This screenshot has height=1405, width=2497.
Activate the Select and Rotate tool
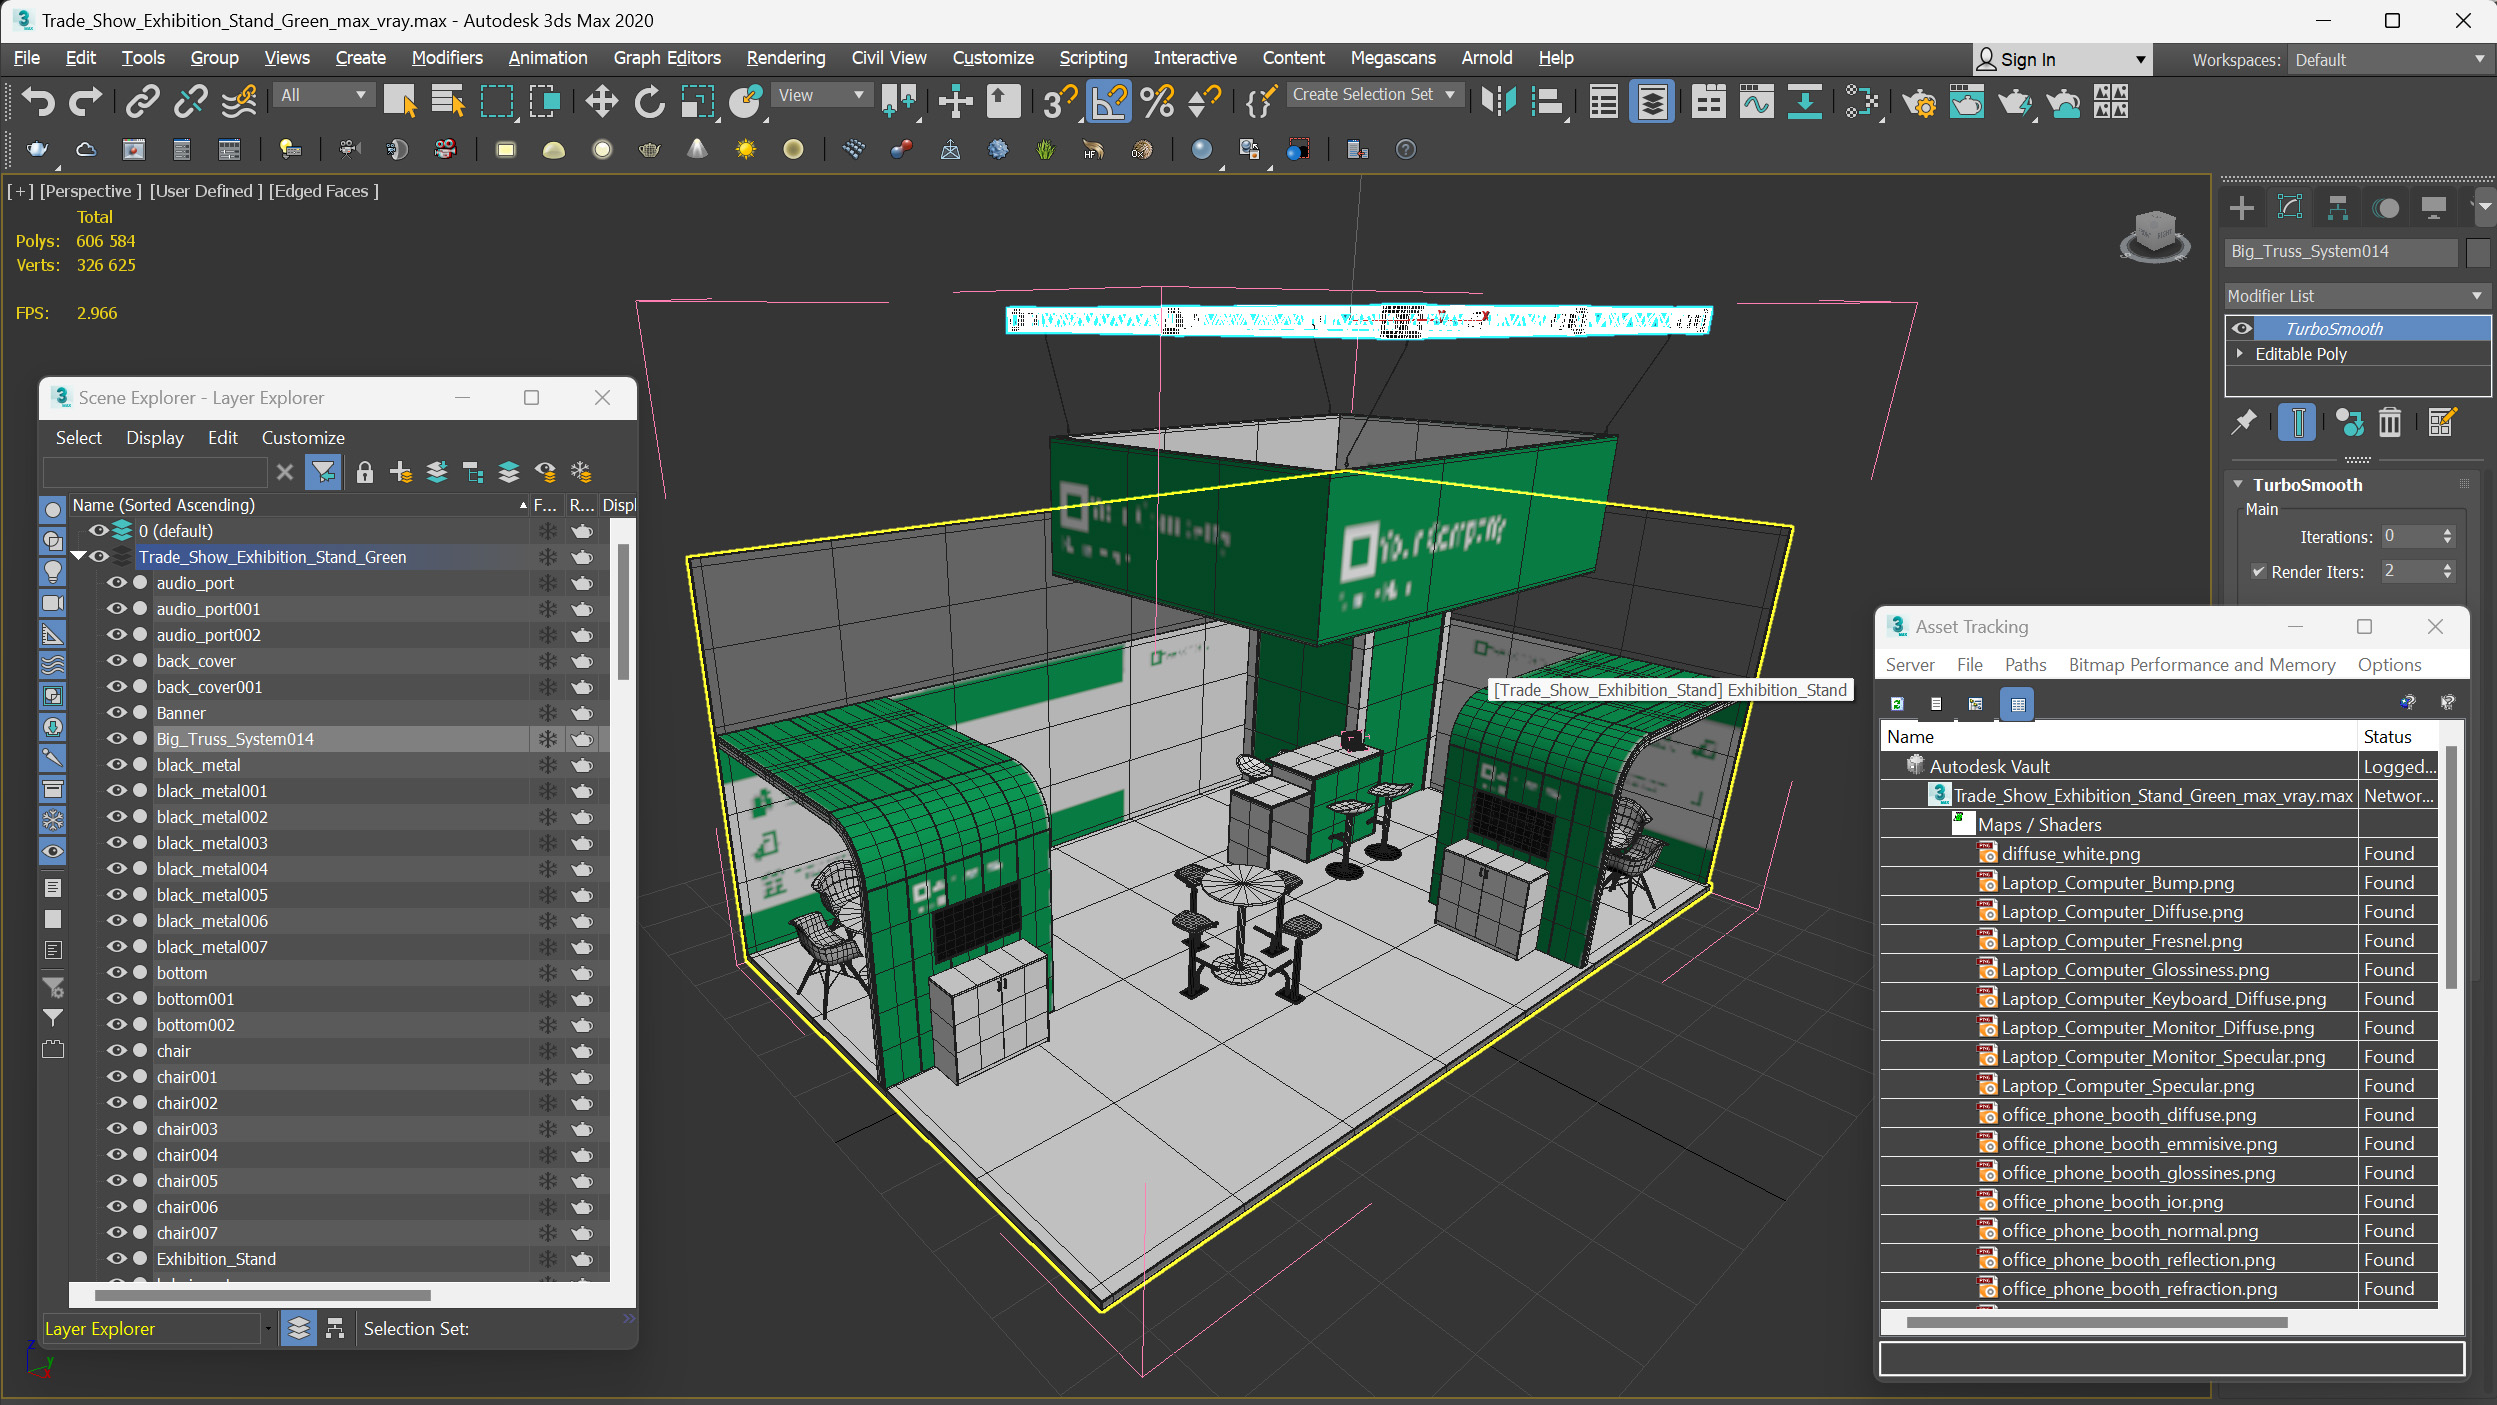(649, 101)
